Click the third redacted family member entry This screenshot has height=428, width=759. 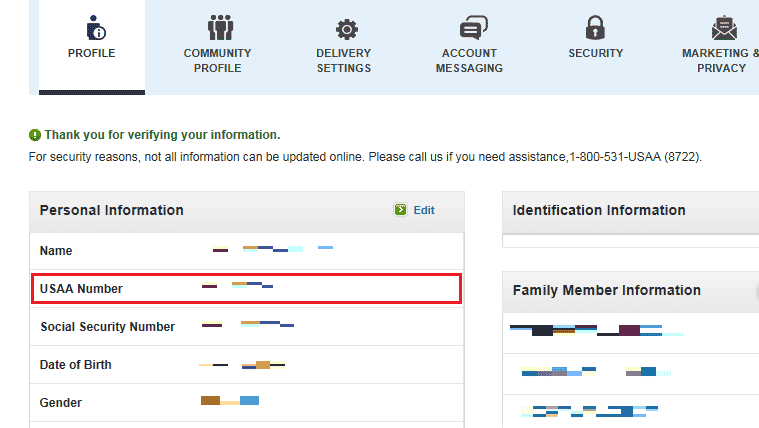click(x=590, y=412)
